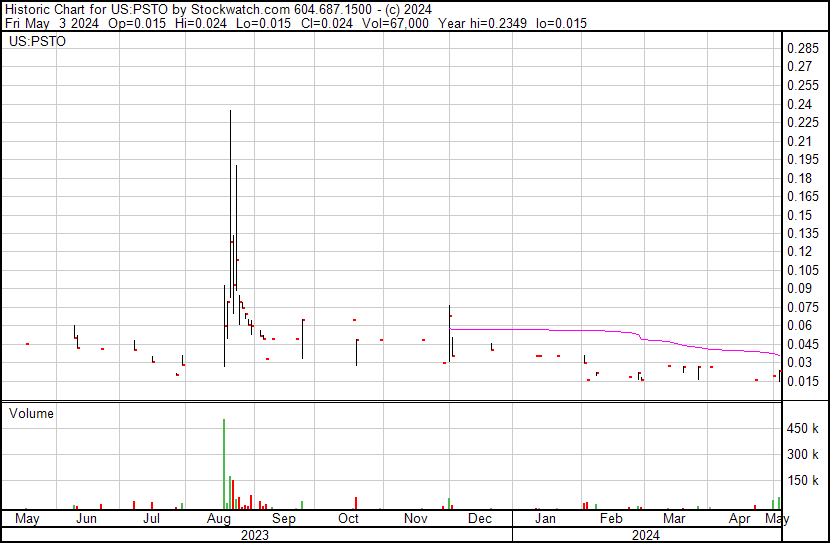
Task: Click the Mar month label
Action: (x=674, y=518)
